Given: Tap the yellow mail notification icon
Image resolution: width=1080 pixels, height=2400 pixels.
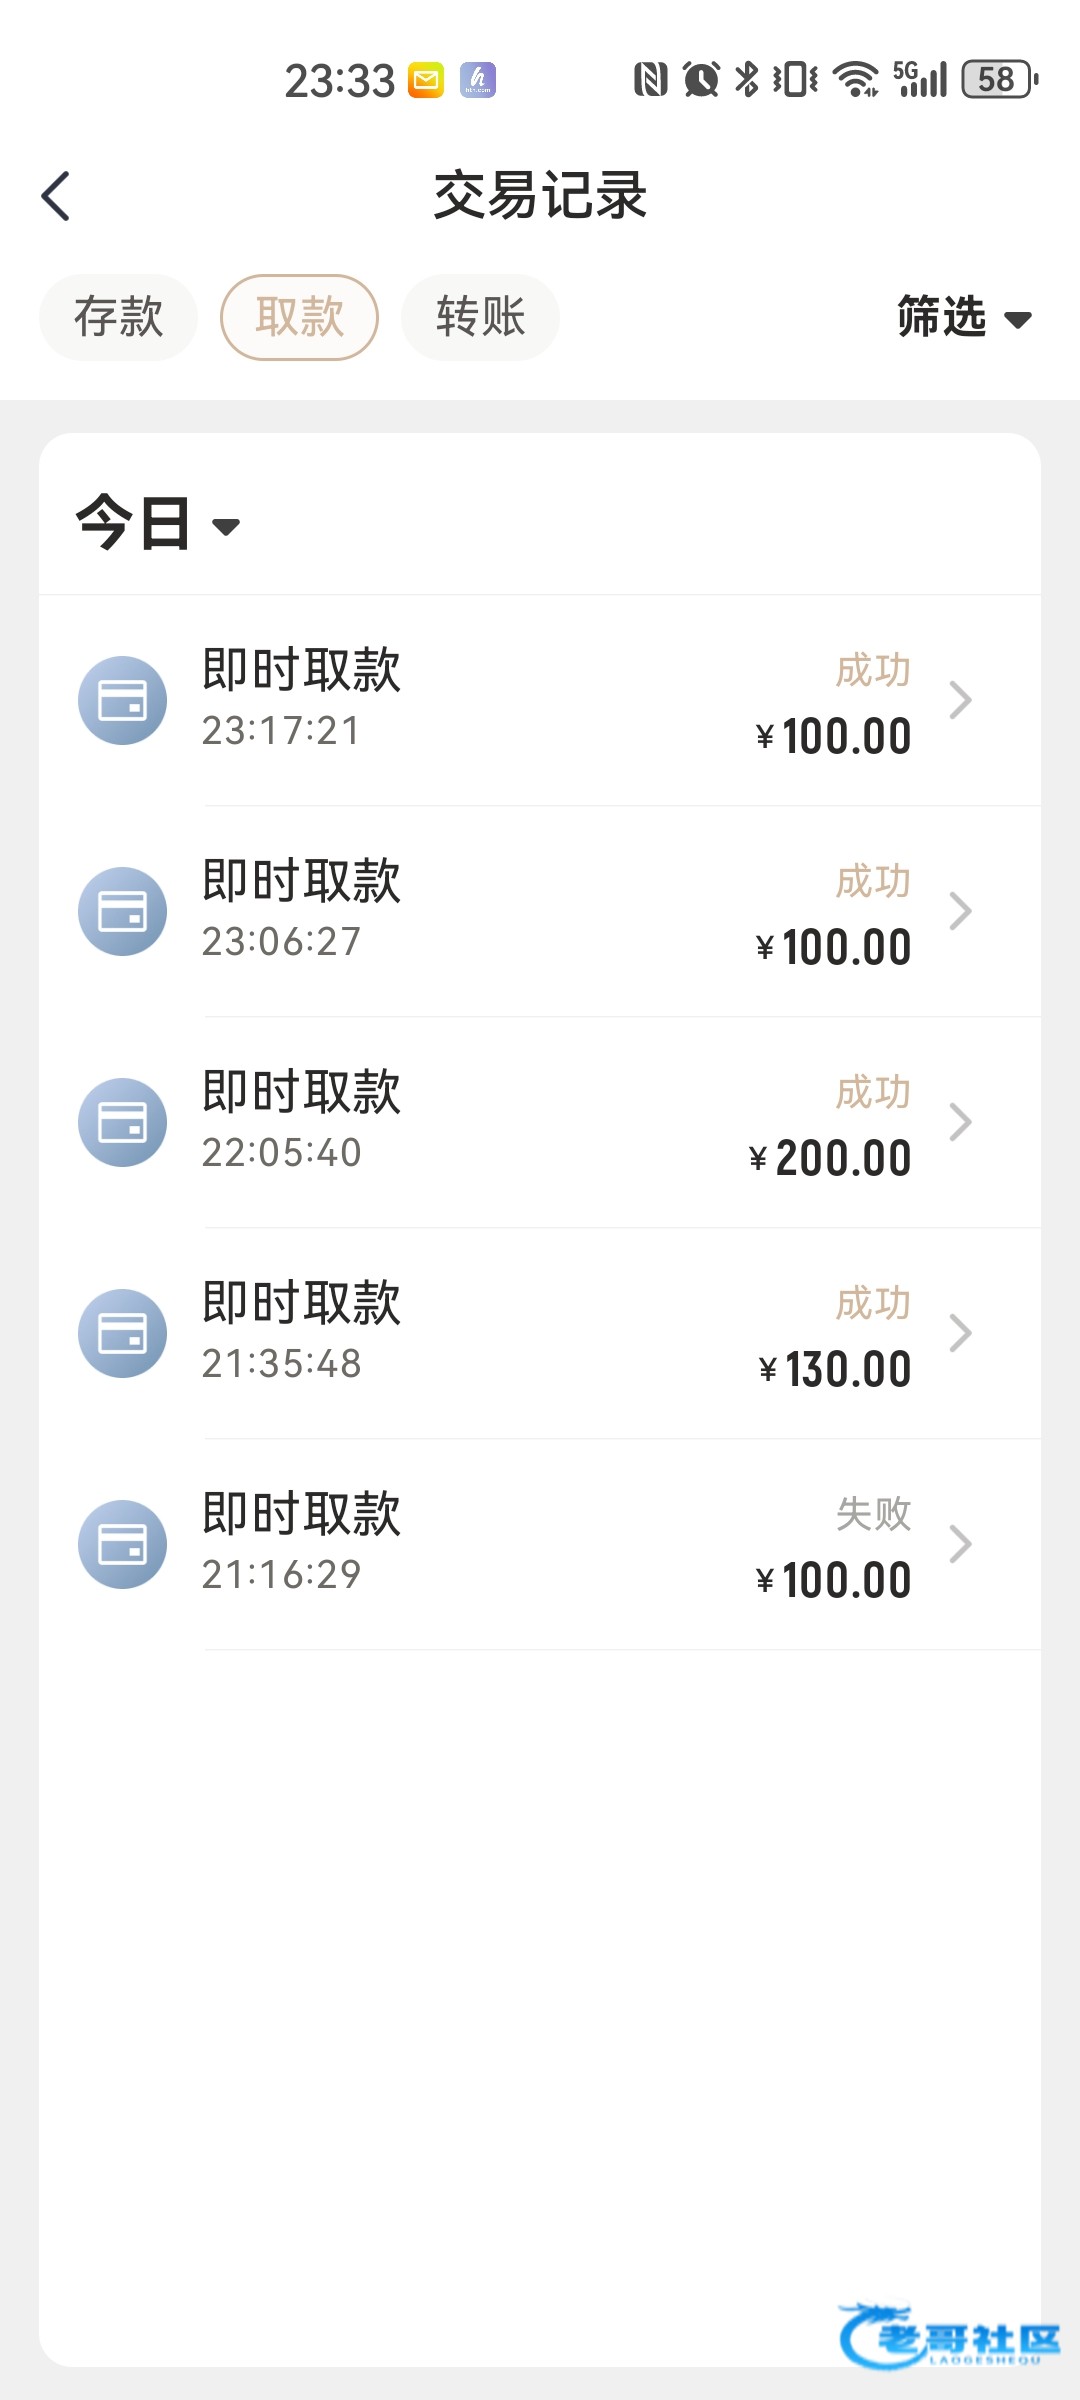Looking at the screenshot, I should click(x=426, y=80).
